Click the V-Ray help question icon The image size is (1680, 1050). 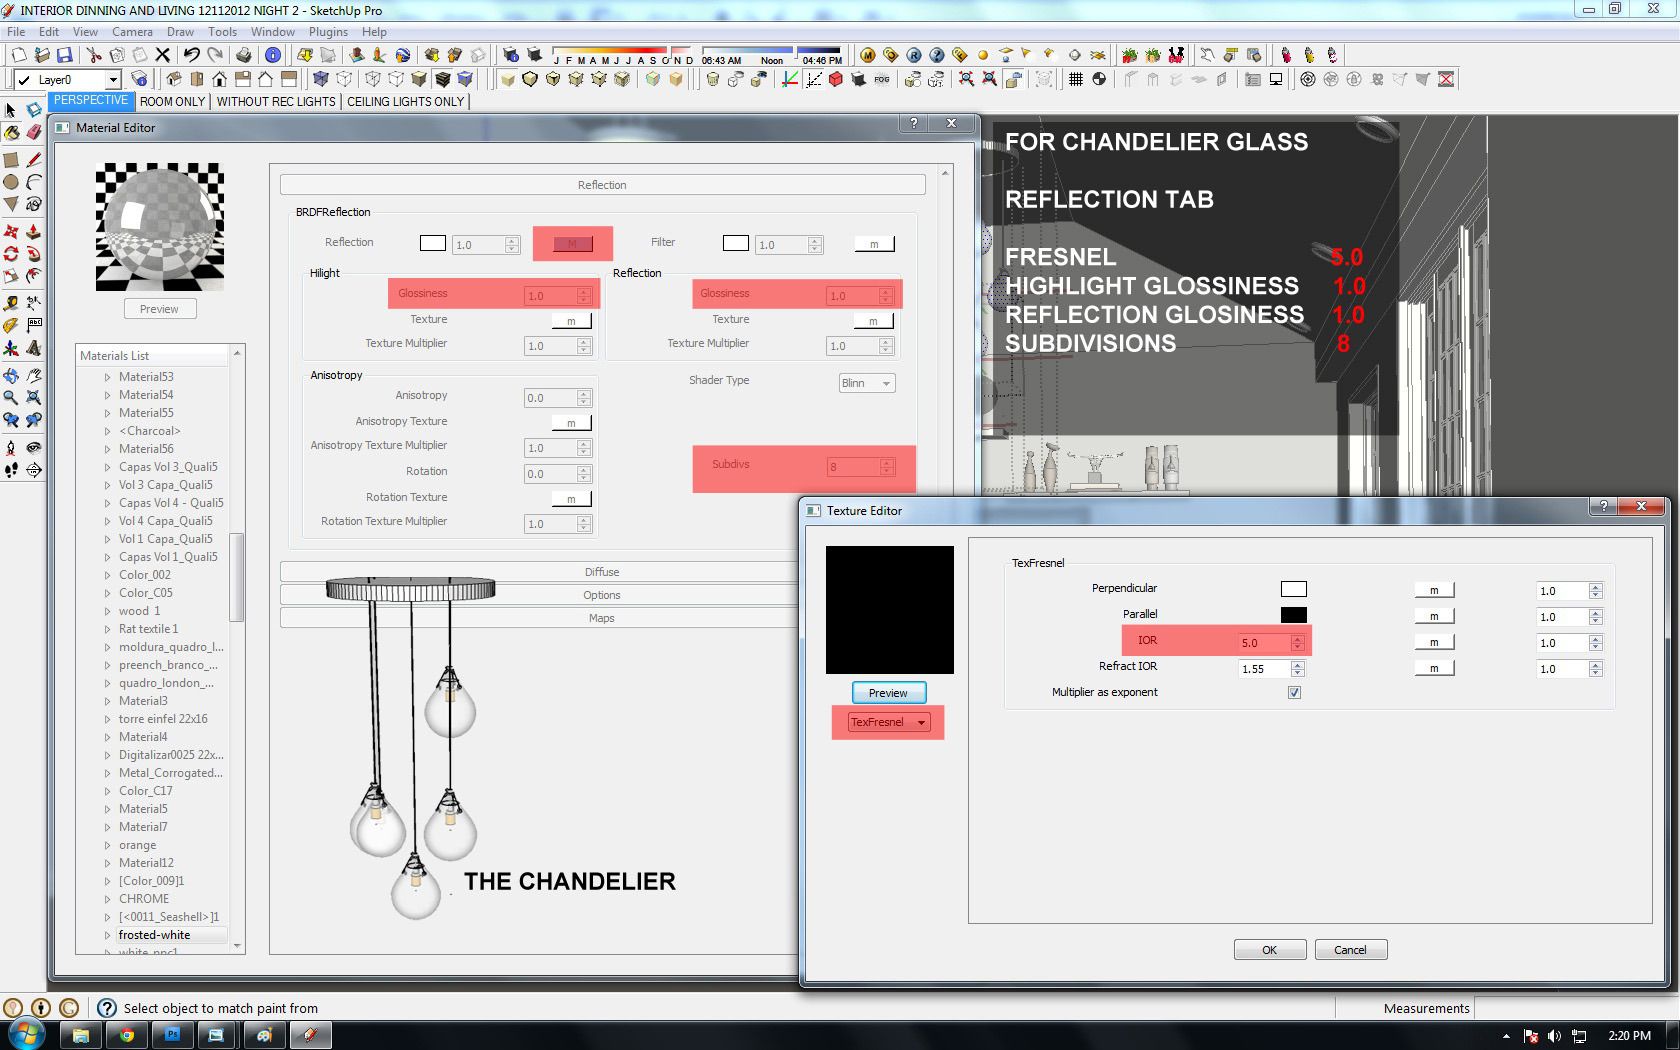click(937, 55)
